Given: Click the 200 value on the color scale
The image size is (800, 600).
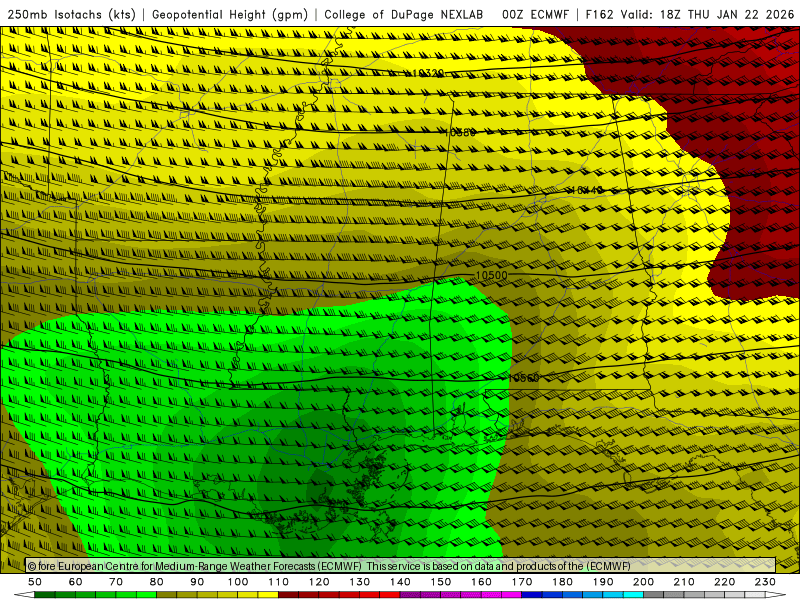Looking at the screenshot, I should coord(643,582).
